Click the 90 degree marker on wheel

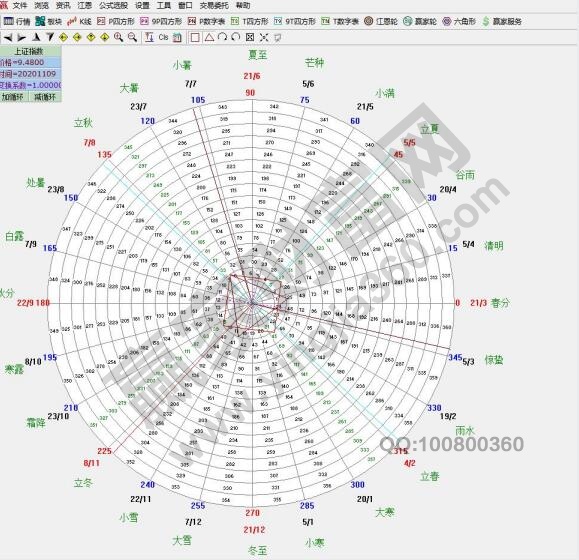coord(250,93)
